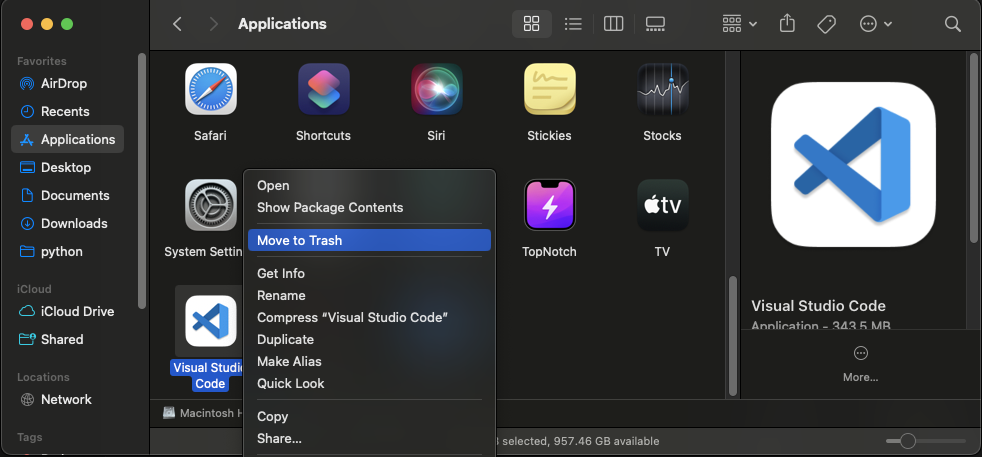The width and height of the screenshot is (982, 457).
Task: Choose Get Info from the context menu
Action: point(370,274)
